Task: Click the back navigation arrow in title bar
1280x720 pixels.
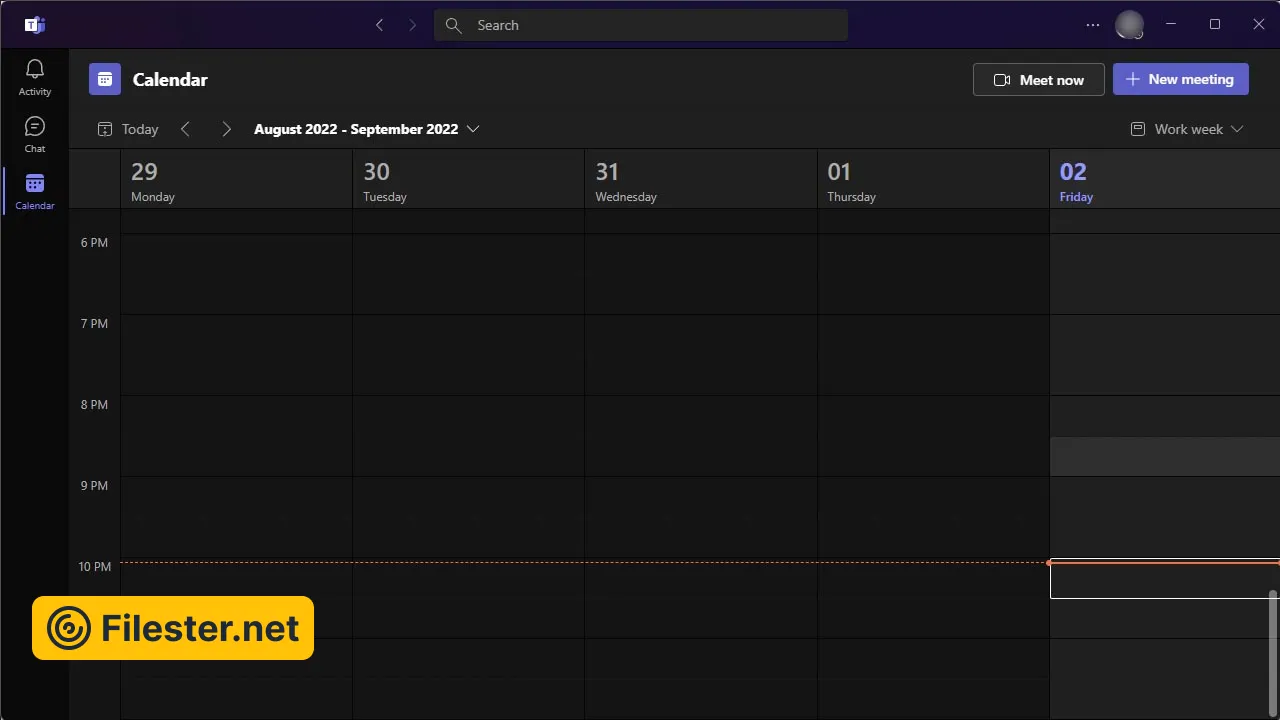Action: (379, 25)
